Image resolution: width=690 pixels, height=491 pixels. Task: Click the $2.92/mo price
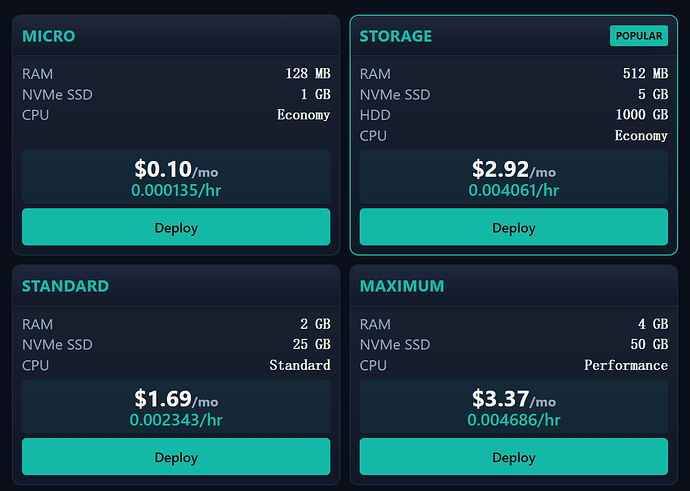pyautogui.click(x=514, y=169)
